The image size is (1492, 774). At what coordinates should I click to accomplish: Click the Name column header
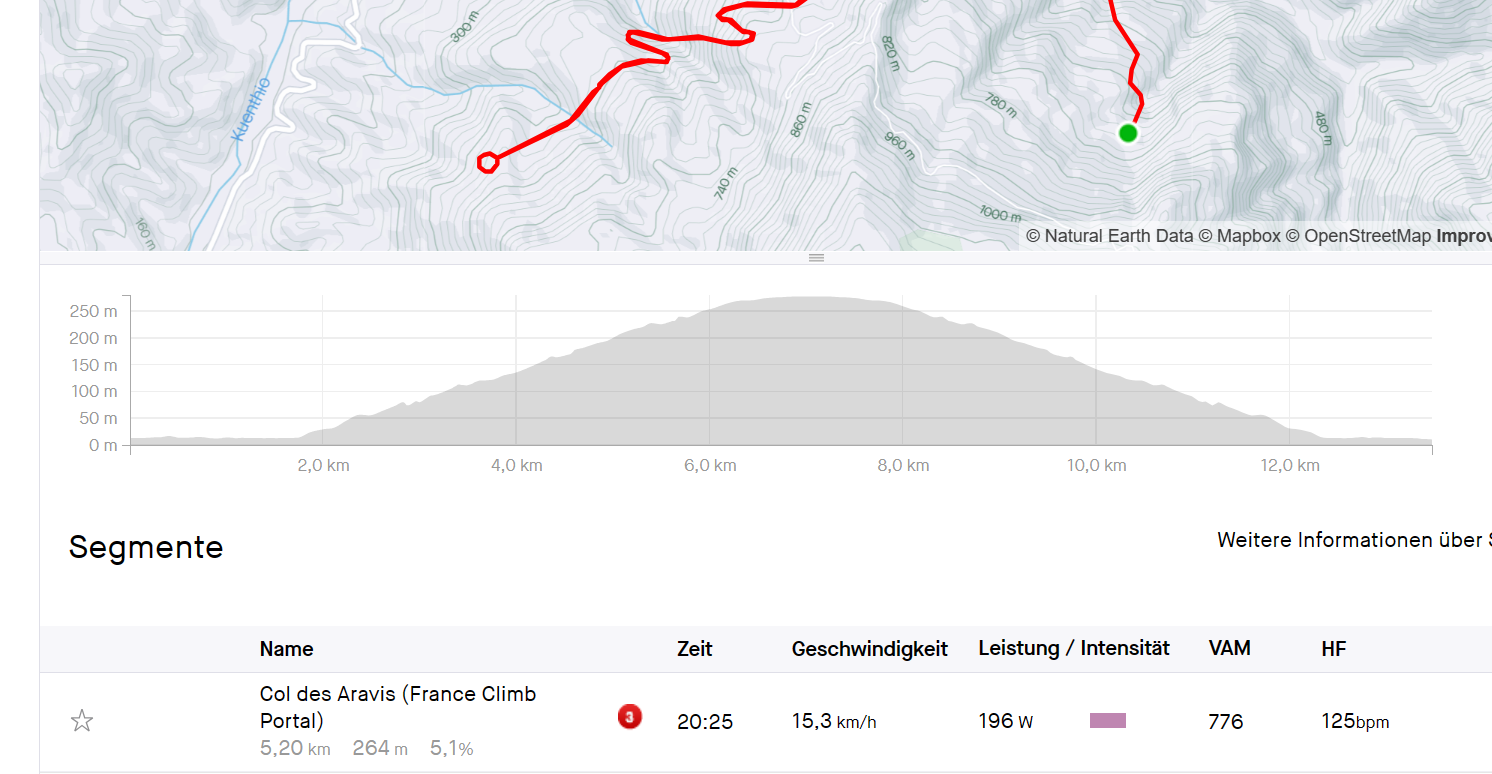pos(286,649)
